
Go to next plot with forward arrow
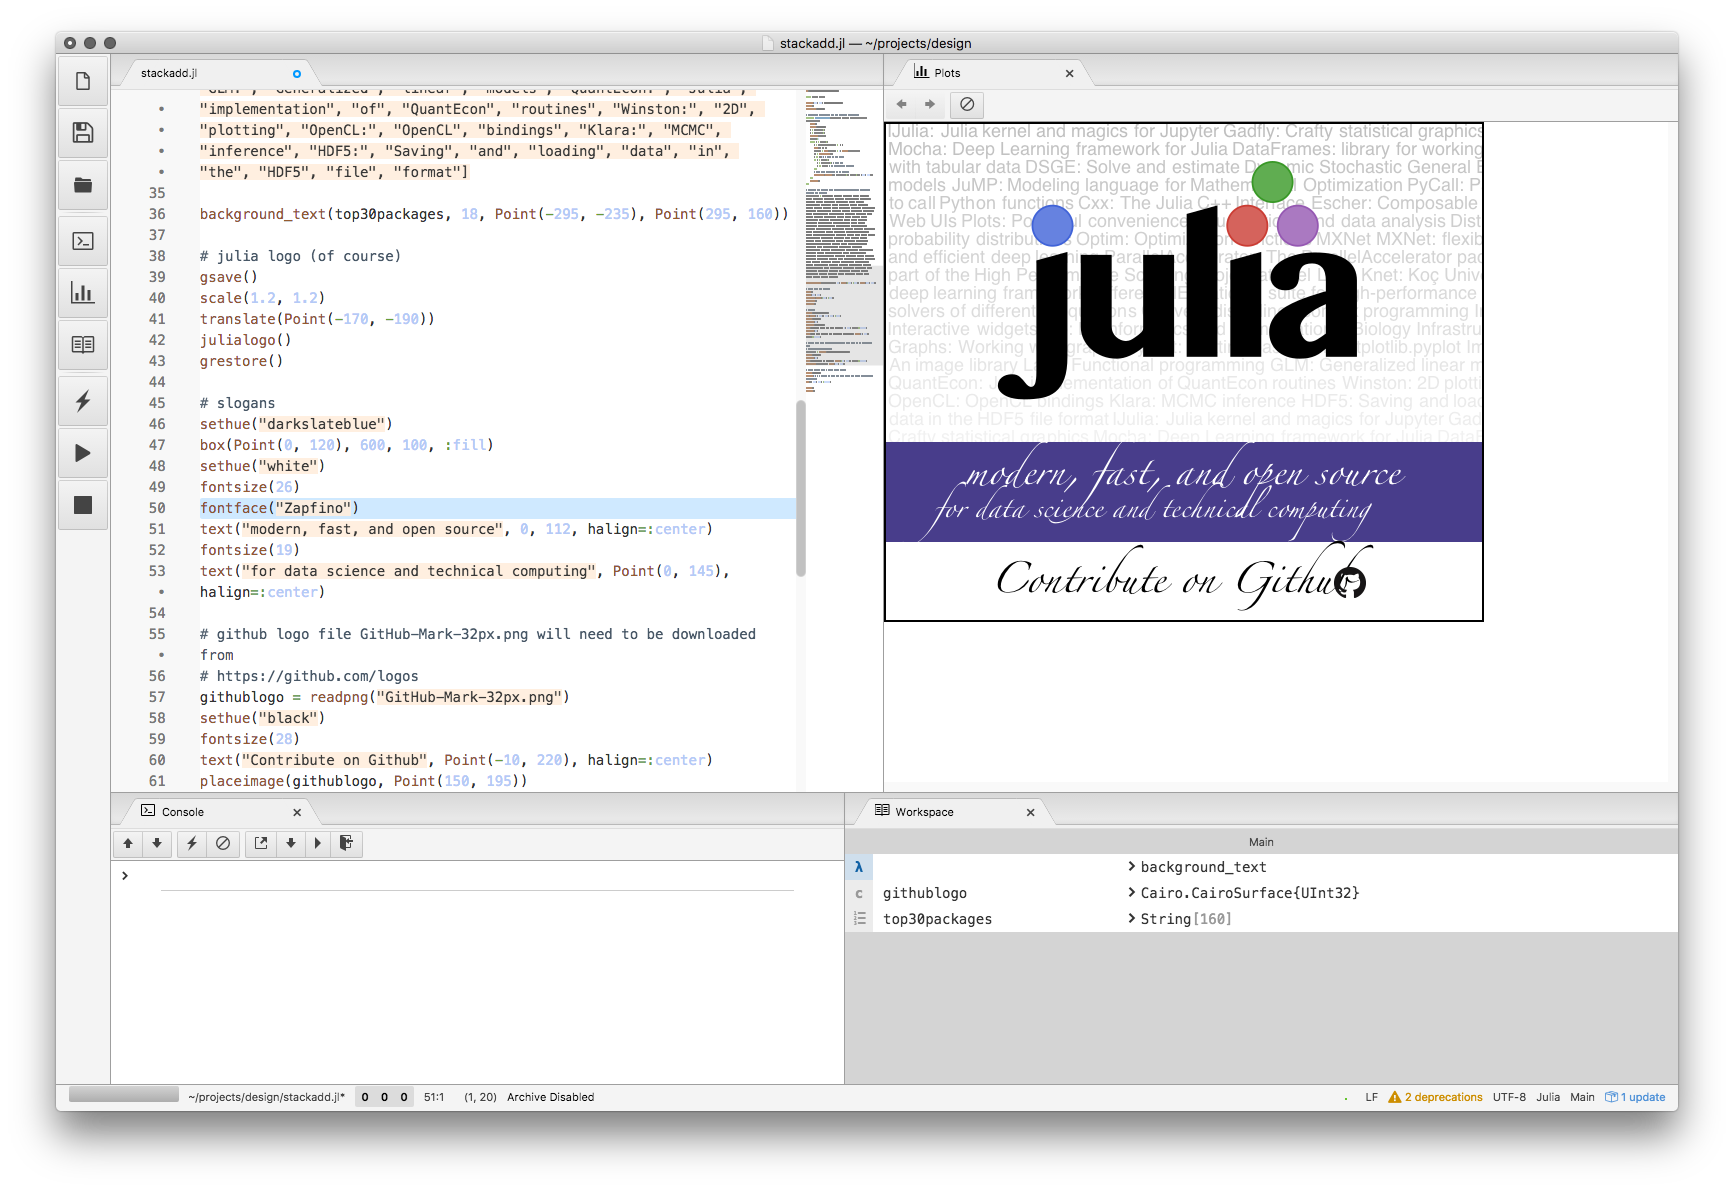(930, 104)
